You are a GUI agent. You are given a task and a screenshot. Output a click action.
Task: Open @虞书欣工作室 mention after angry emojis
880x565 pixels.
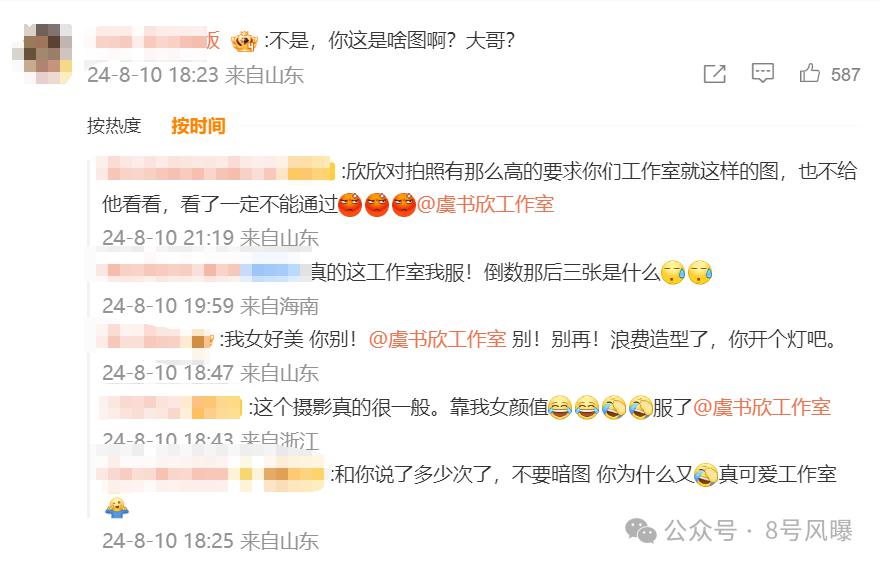(x=485, y=204)
